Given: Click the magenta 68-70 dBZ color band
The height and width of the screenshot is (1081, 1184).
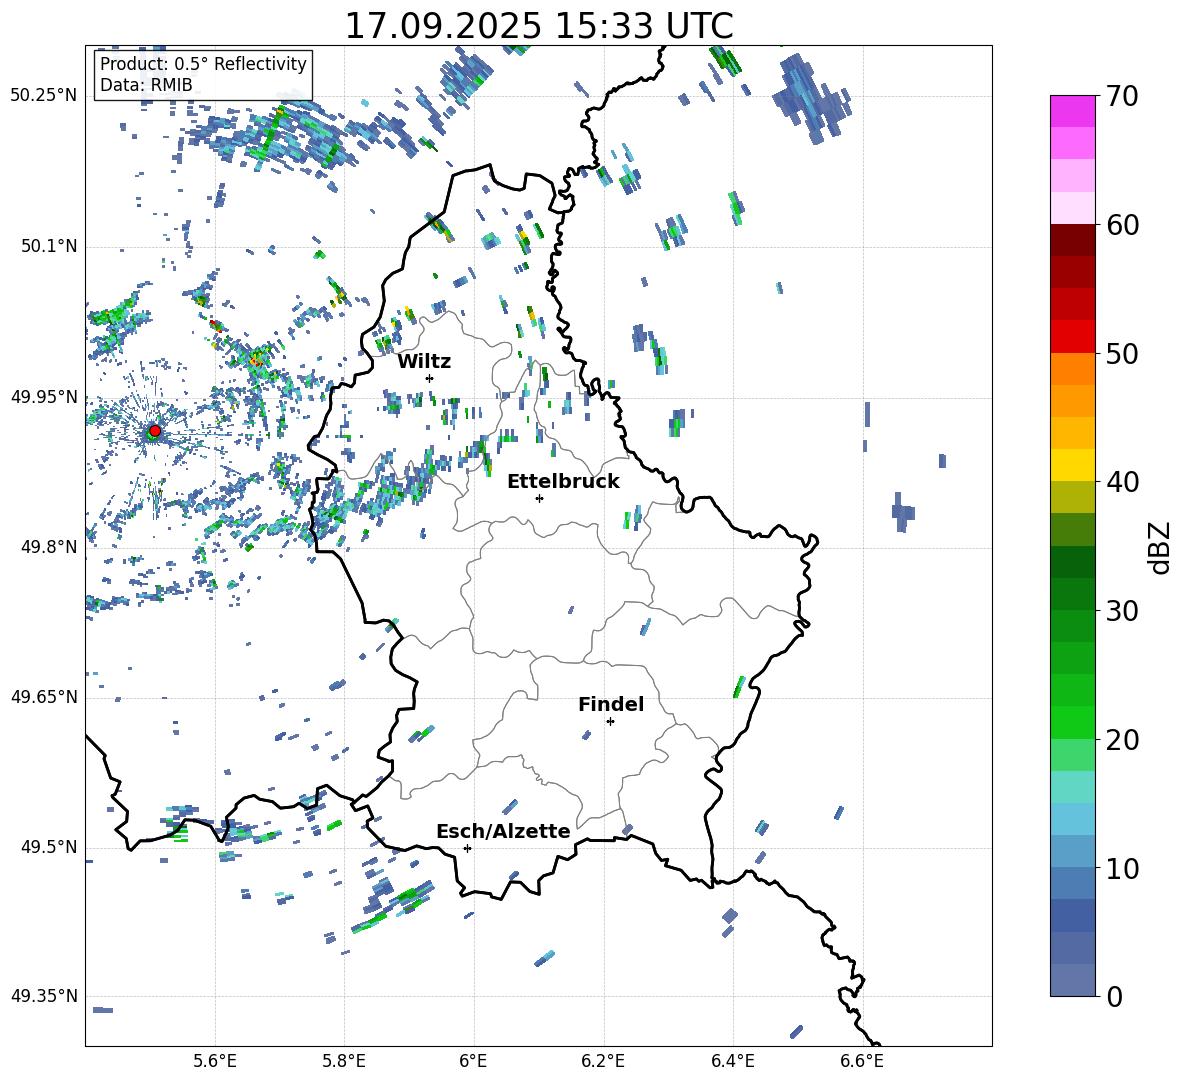Looking at the screenshot, I should pos(1073,111).
